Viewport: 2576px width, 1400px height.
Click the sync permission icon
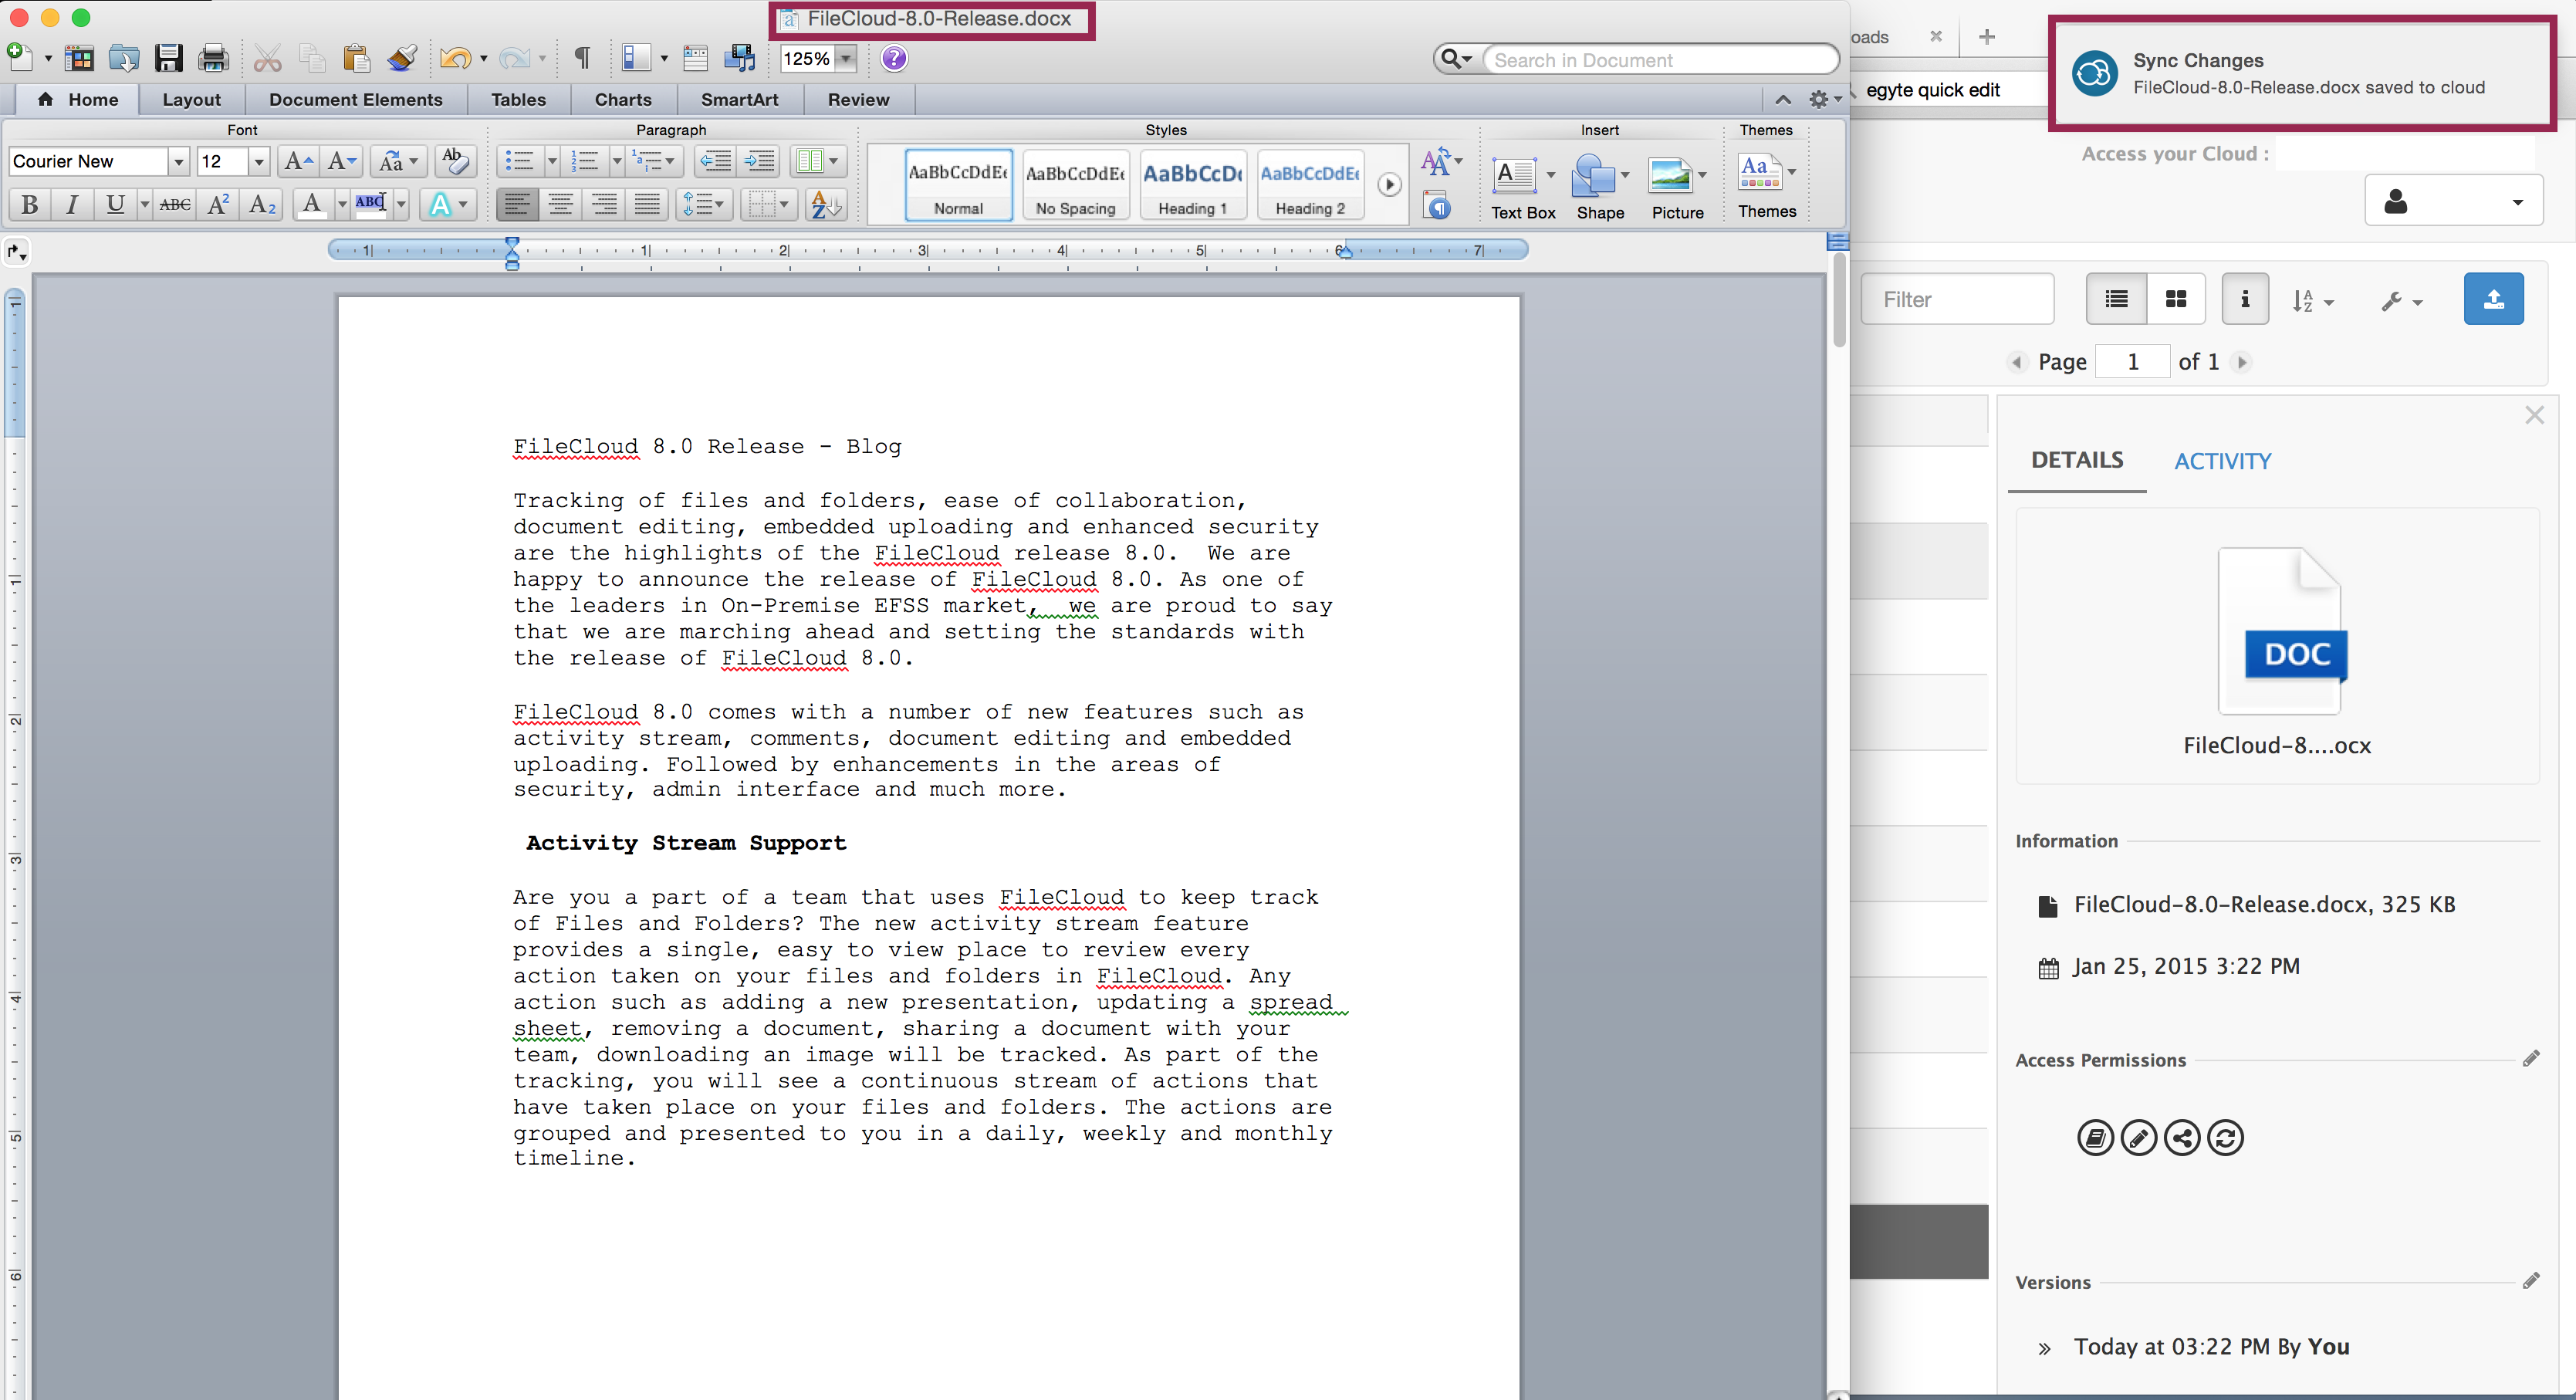point(2225,1137)
